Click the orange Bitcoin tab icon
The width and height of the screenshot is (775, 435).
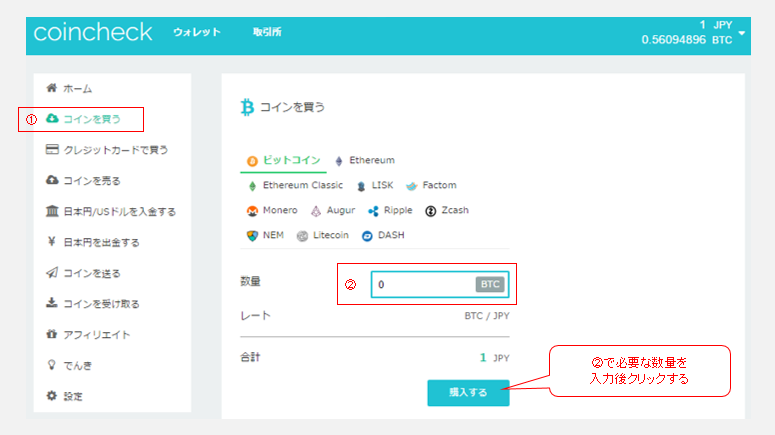(x=252, y=161)
